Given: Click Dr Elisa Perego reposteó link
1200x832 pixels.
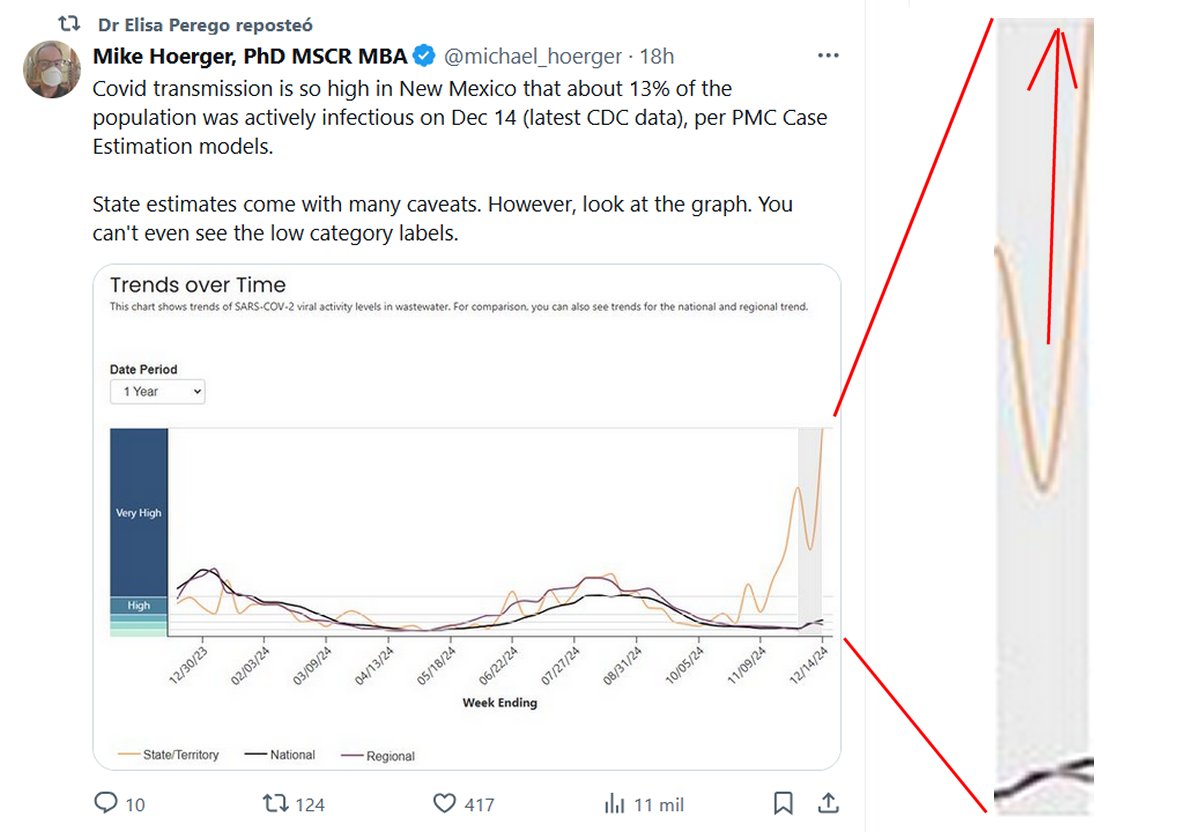Looking at the screenshot, I should coord(205,24).
